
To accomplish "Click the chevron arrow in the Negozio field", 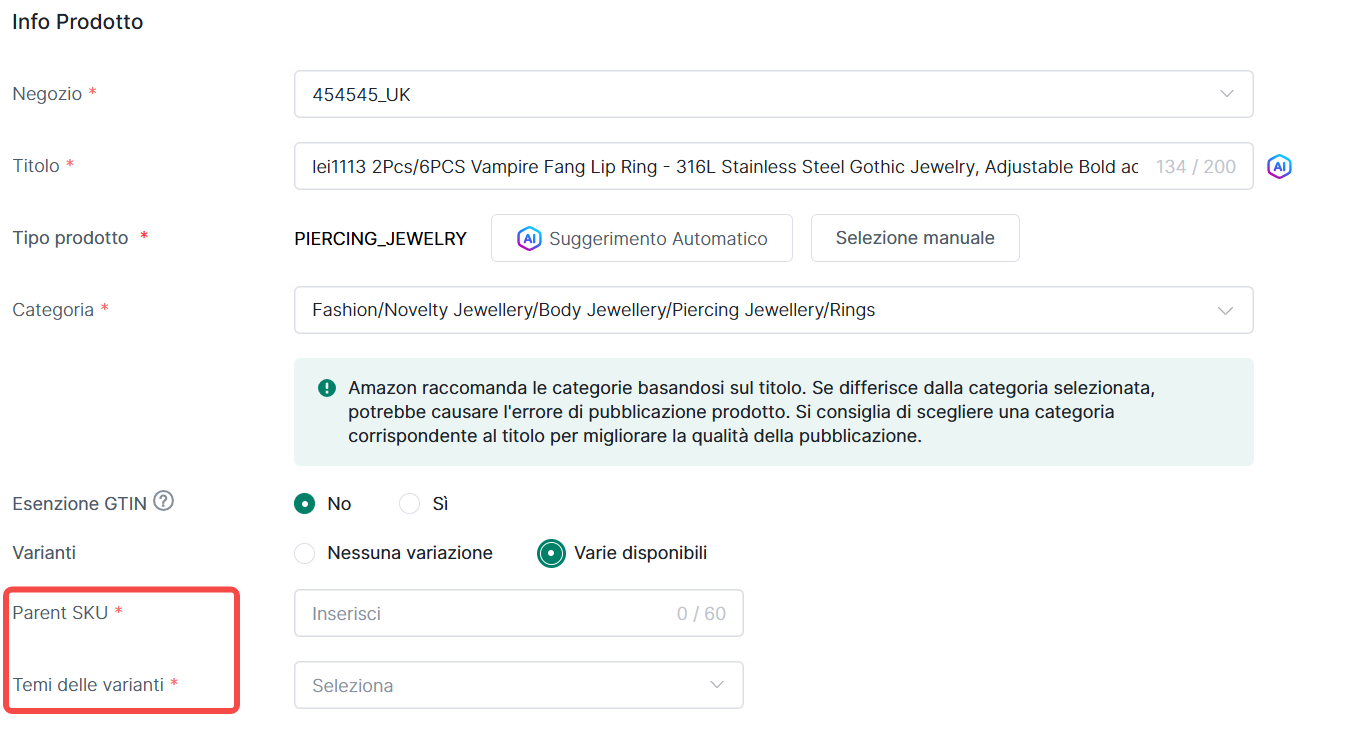I will point(1226,94).
